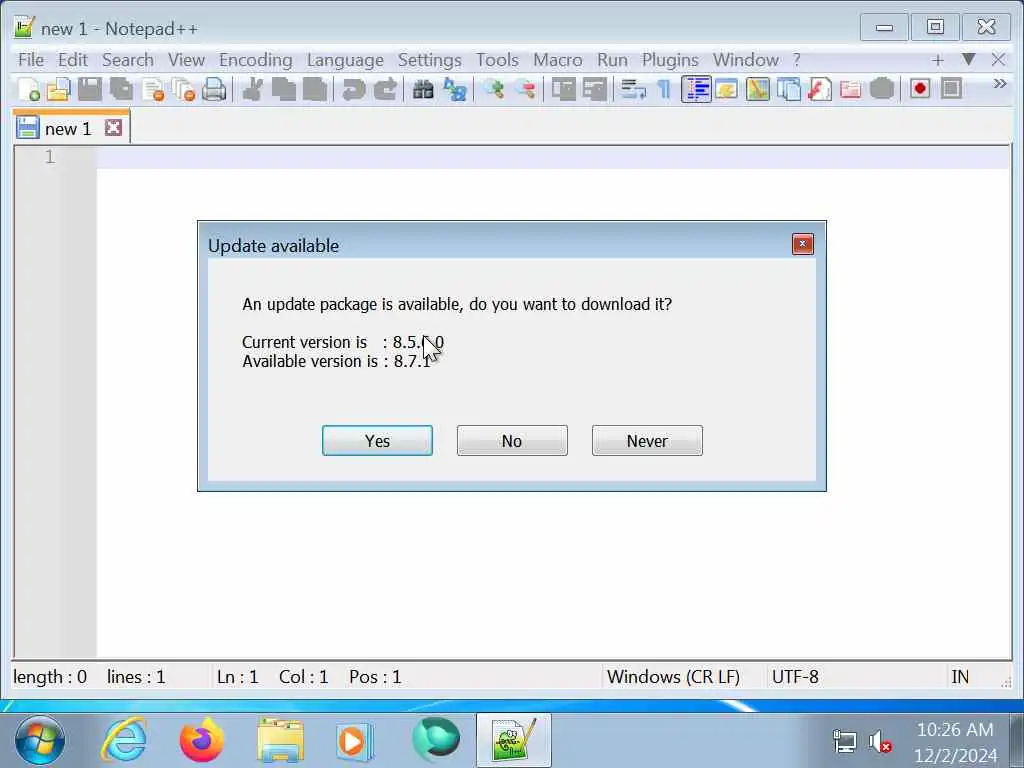Click the Stop Recording toolbar icon

coord(952,89)
